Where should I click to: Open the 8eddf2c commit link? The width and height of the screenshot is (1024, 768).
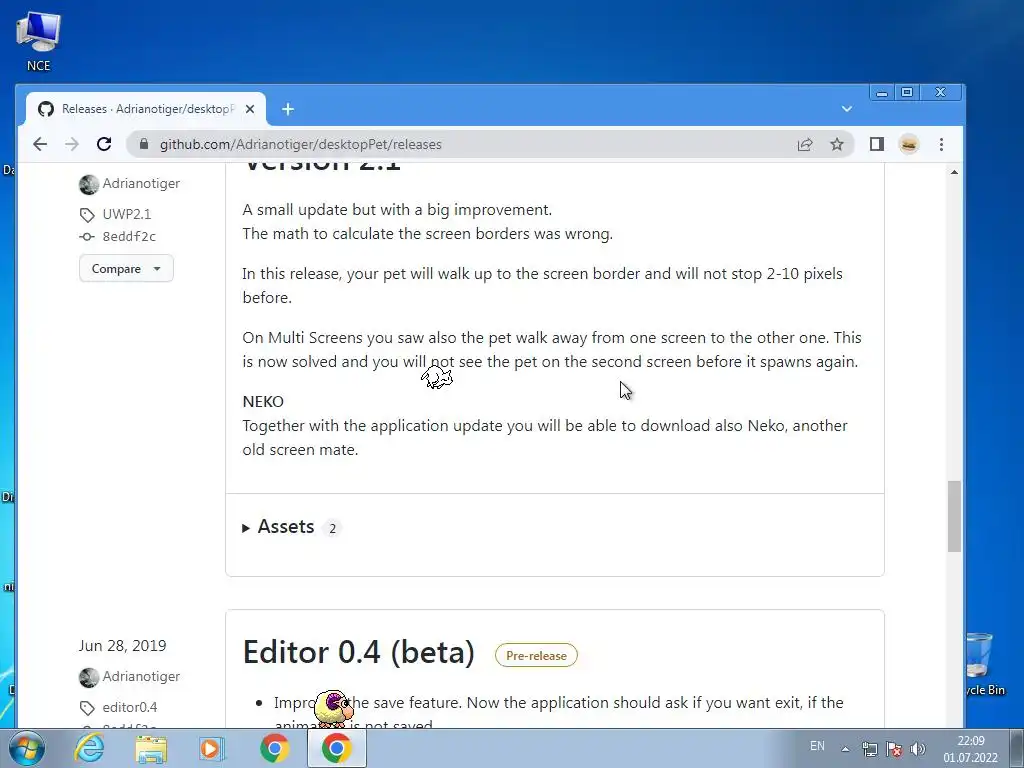(129, 236)
